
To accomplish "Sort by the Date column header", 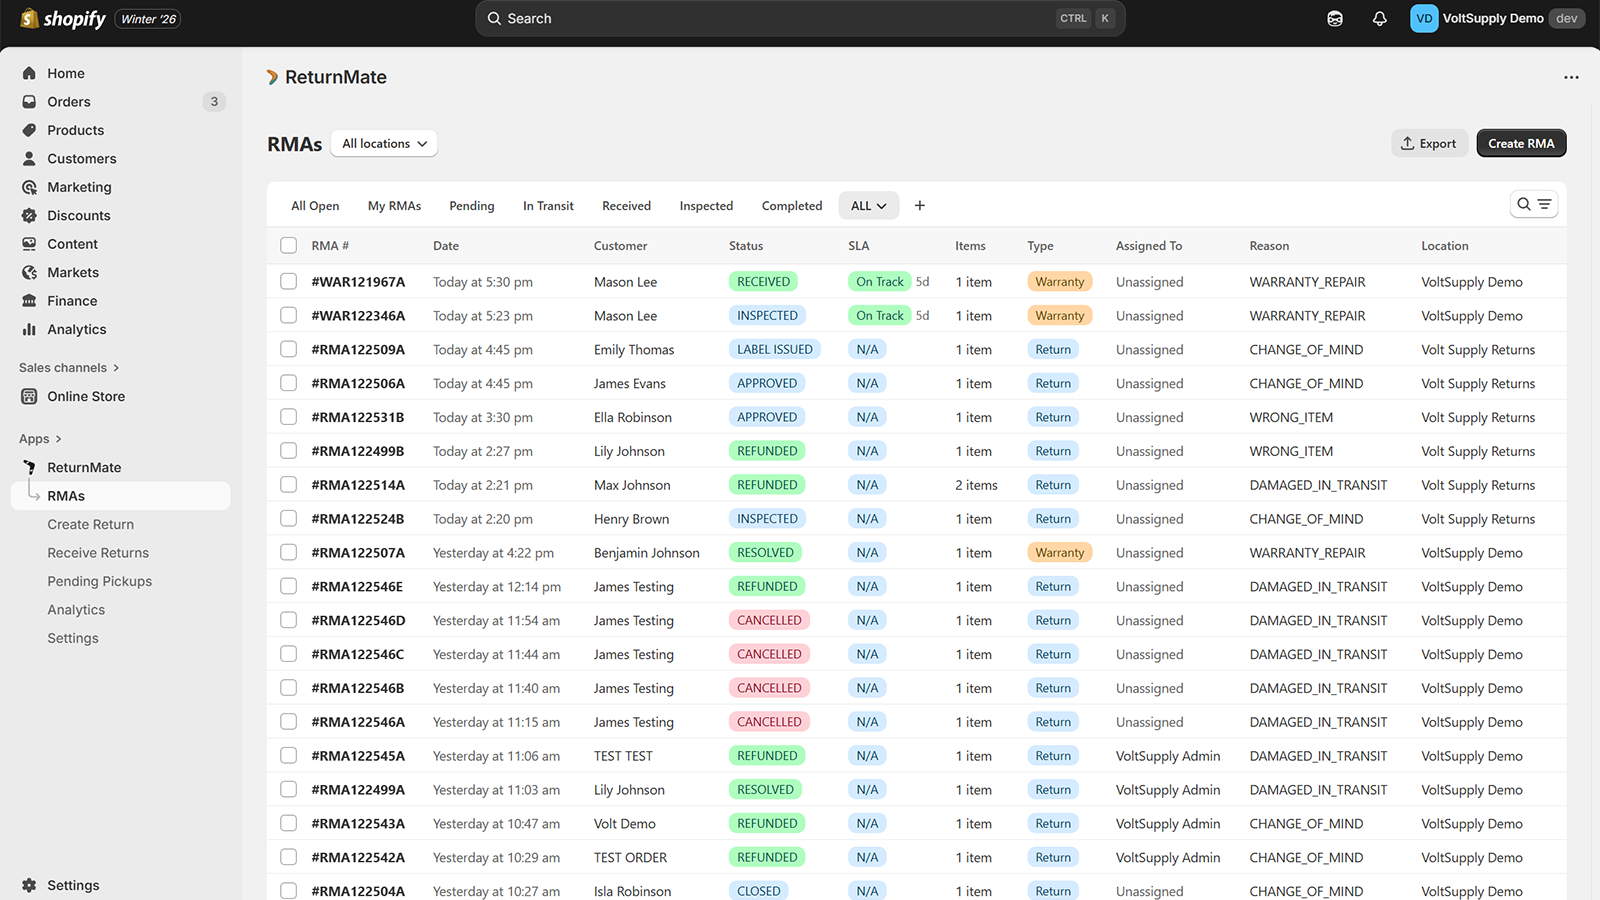I will point(446,246).
